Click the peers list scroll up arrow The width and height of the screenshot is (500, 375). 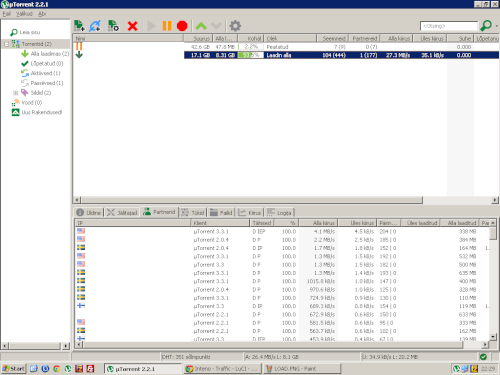click(493, 223)
